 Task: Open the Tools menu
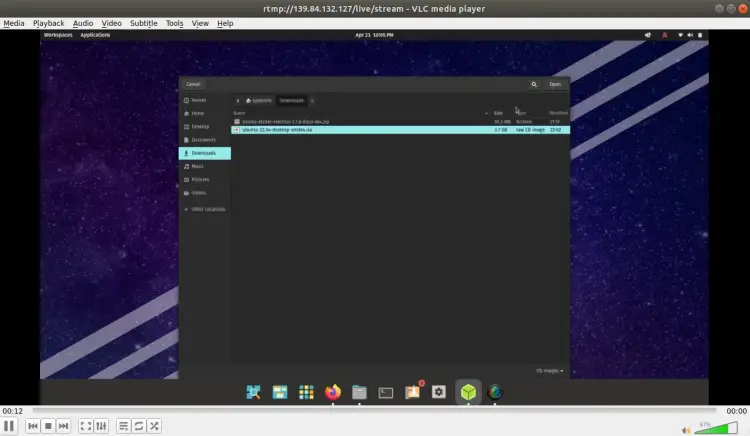point(175,23)
